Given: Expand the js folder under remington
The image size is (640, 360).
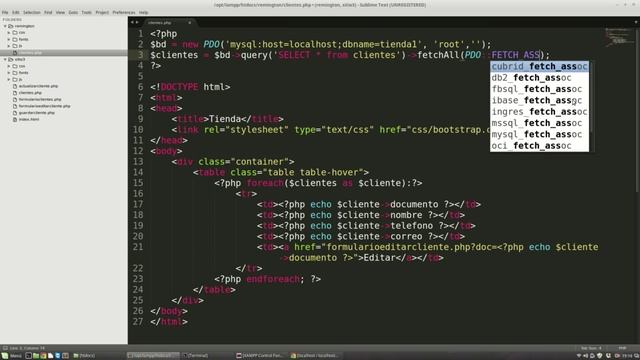Looking at the screenshot, I should pos(9,46).
